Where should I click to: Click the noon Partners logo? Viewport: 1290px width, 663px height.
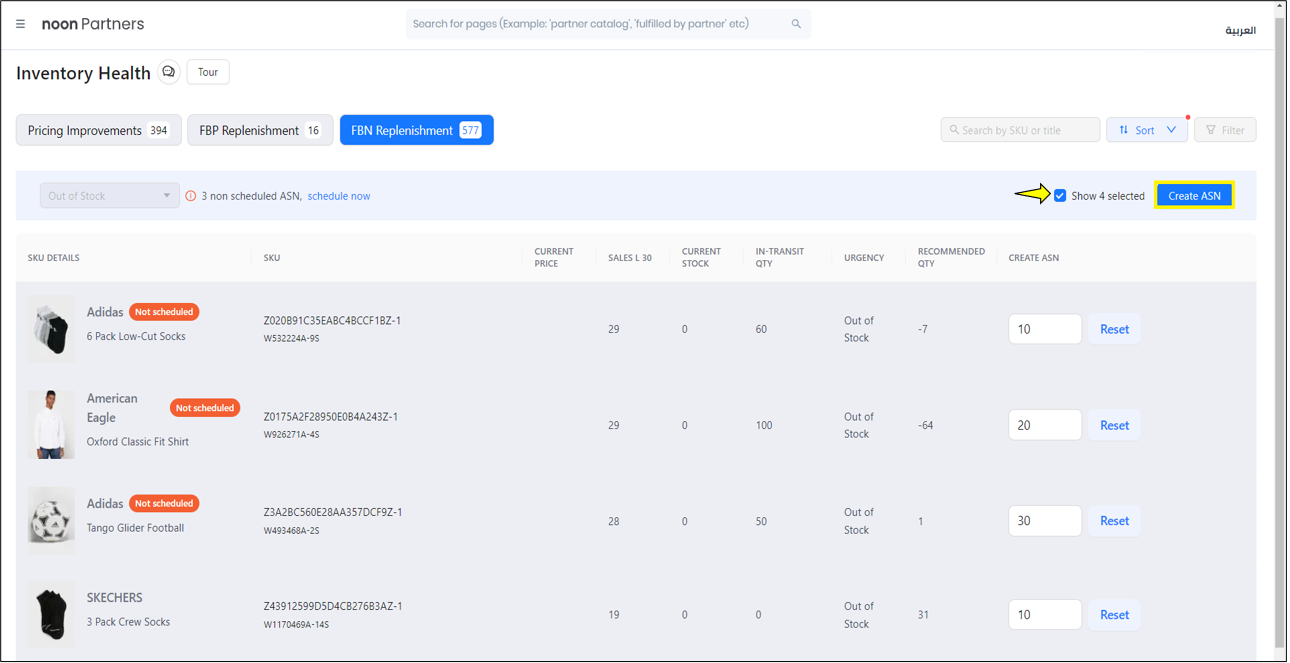click(x=93, y=24)
